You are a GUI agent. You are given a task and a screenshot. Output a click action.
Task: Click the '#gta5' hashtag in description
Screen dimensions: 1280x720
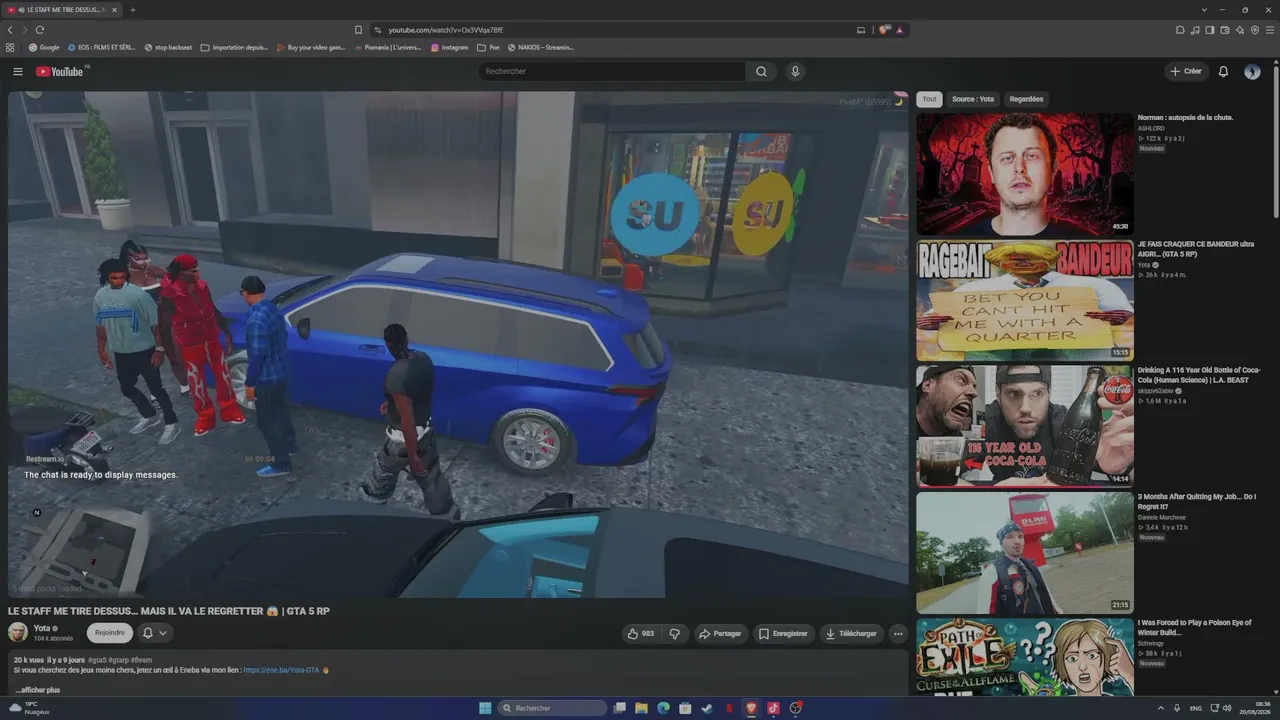pyautogui.click(x=97, y=660)
